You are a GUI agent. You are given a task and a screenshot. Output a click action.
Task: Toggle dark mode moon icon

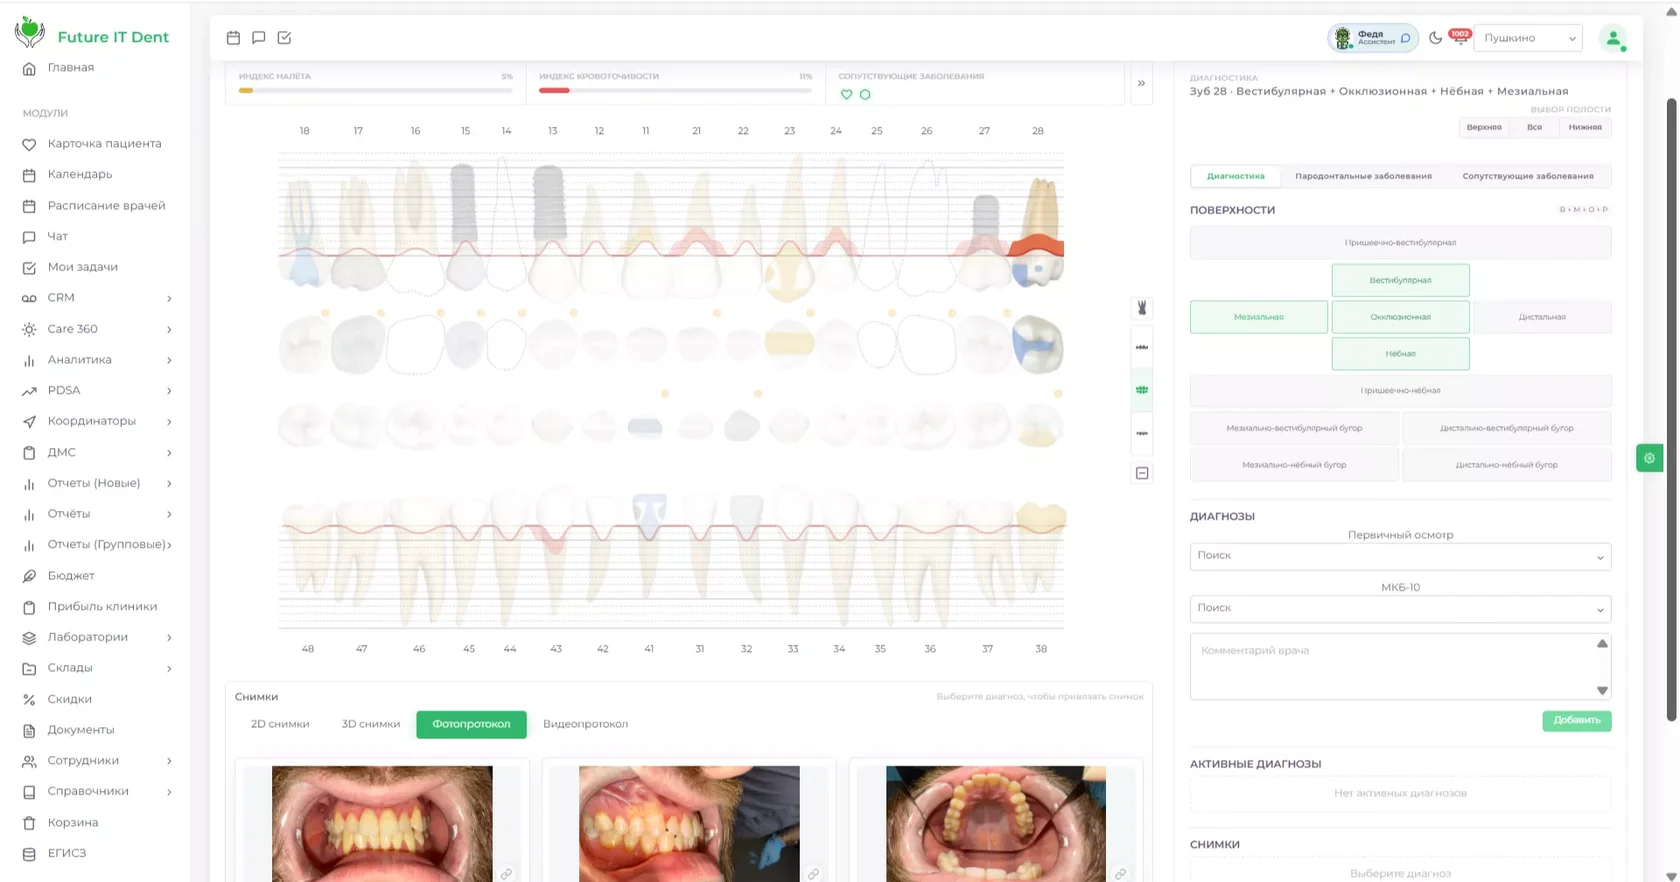(x=1435, y=38)
